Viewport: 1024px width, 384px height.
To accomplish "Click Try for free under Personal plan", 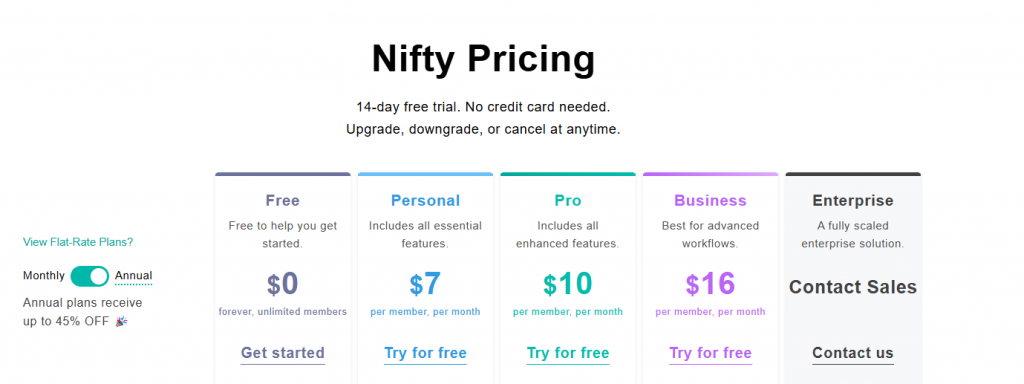I will coord(425,353).
